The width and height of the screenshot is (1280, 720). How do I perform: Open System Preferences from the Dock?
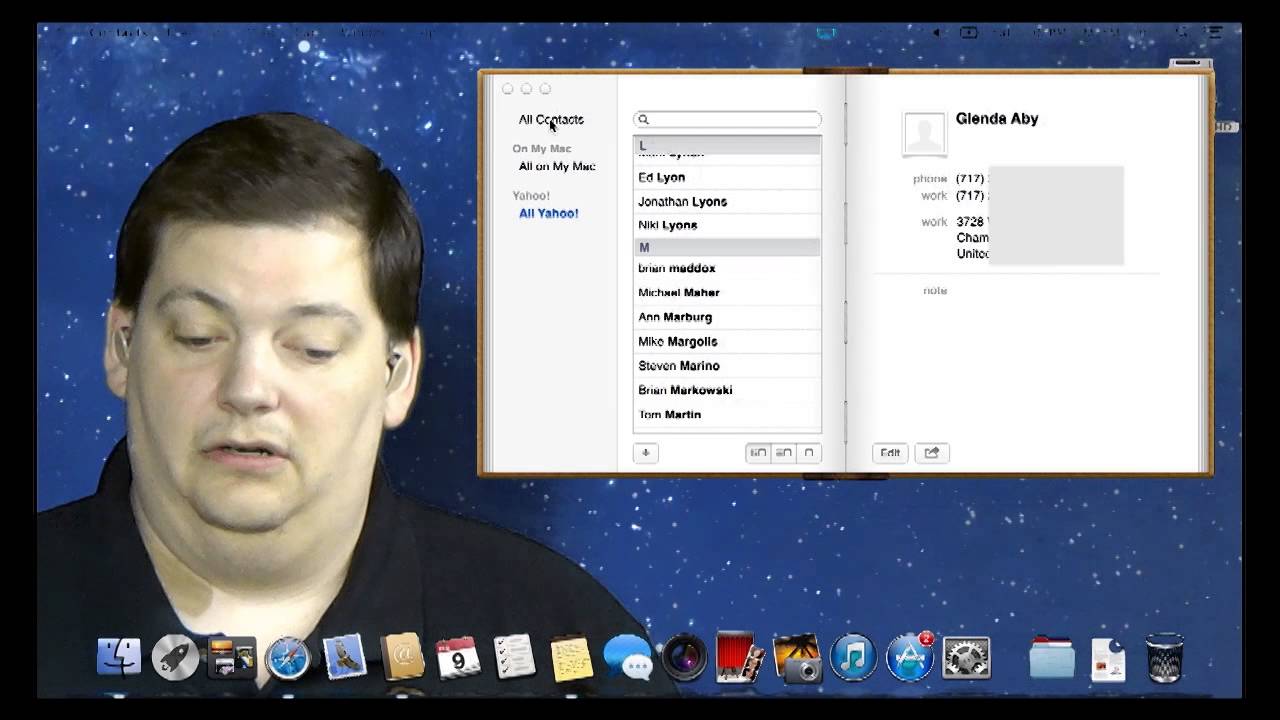coord(965,659)
